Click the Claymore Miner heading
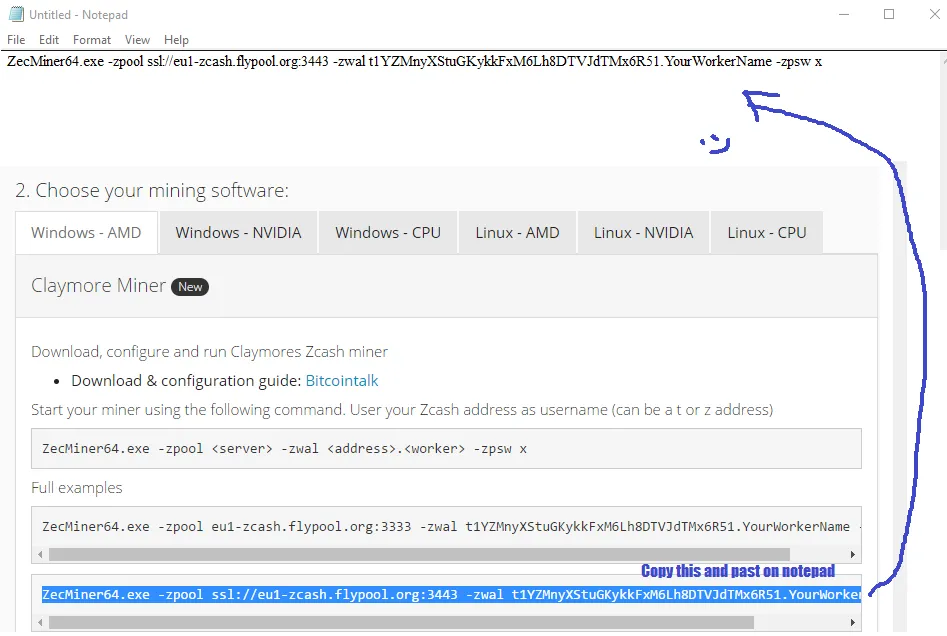947x636 pixels. pos(98,286)
